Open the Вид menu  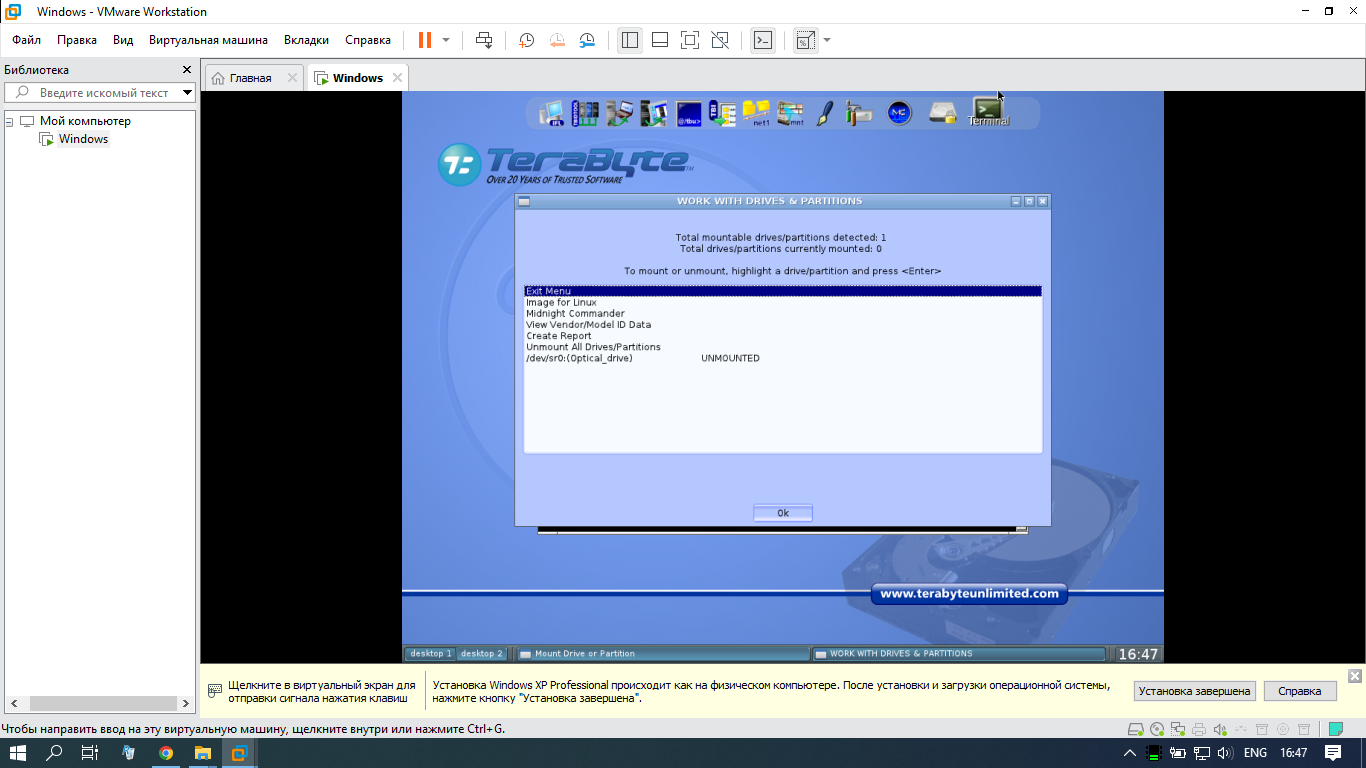pos(123,40)
